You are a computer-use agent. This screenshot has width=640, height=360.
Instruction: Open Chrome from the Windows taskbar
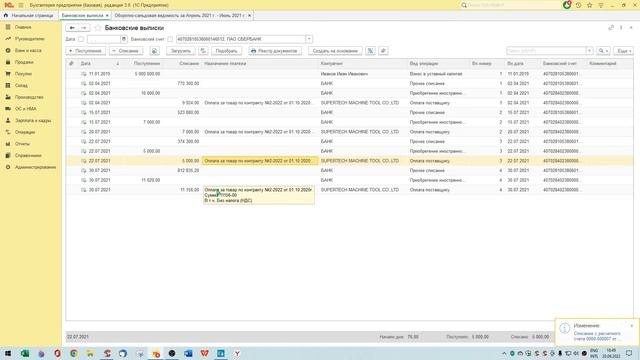74,353
